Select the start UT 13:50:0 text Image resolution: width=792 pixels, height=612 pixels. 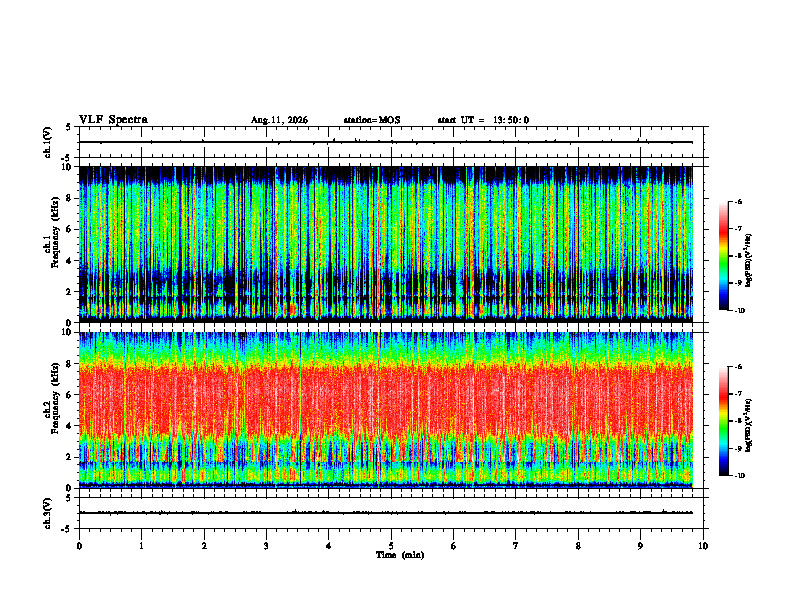483,120
